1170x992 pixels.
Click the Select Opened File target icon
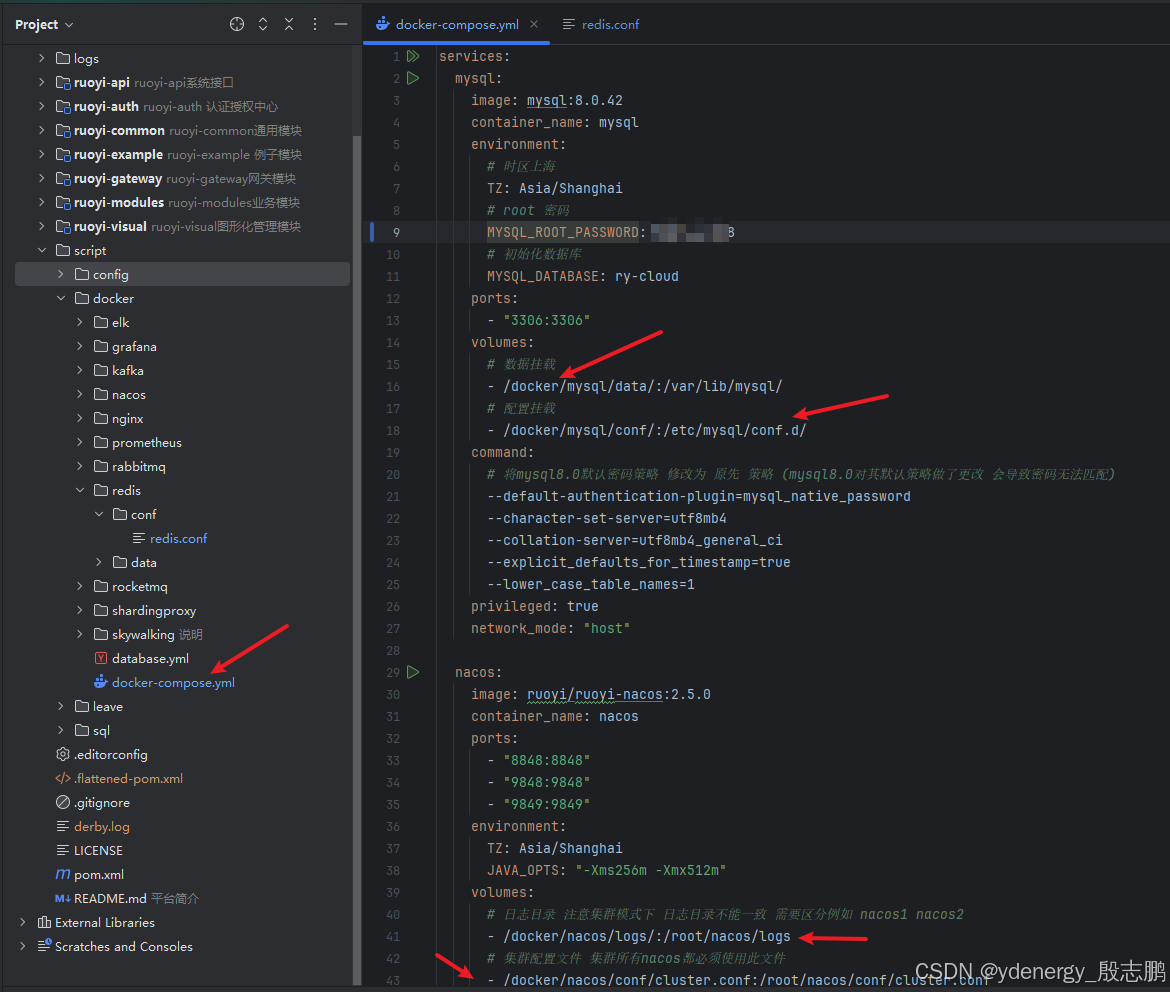pos(237,24)
